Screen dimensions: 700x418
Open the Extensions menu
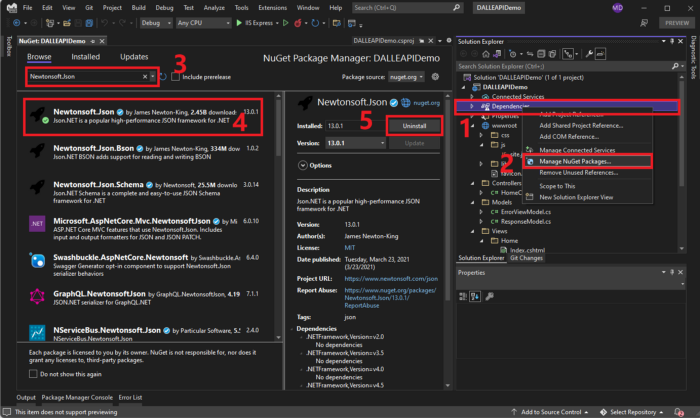pos(272,8)
